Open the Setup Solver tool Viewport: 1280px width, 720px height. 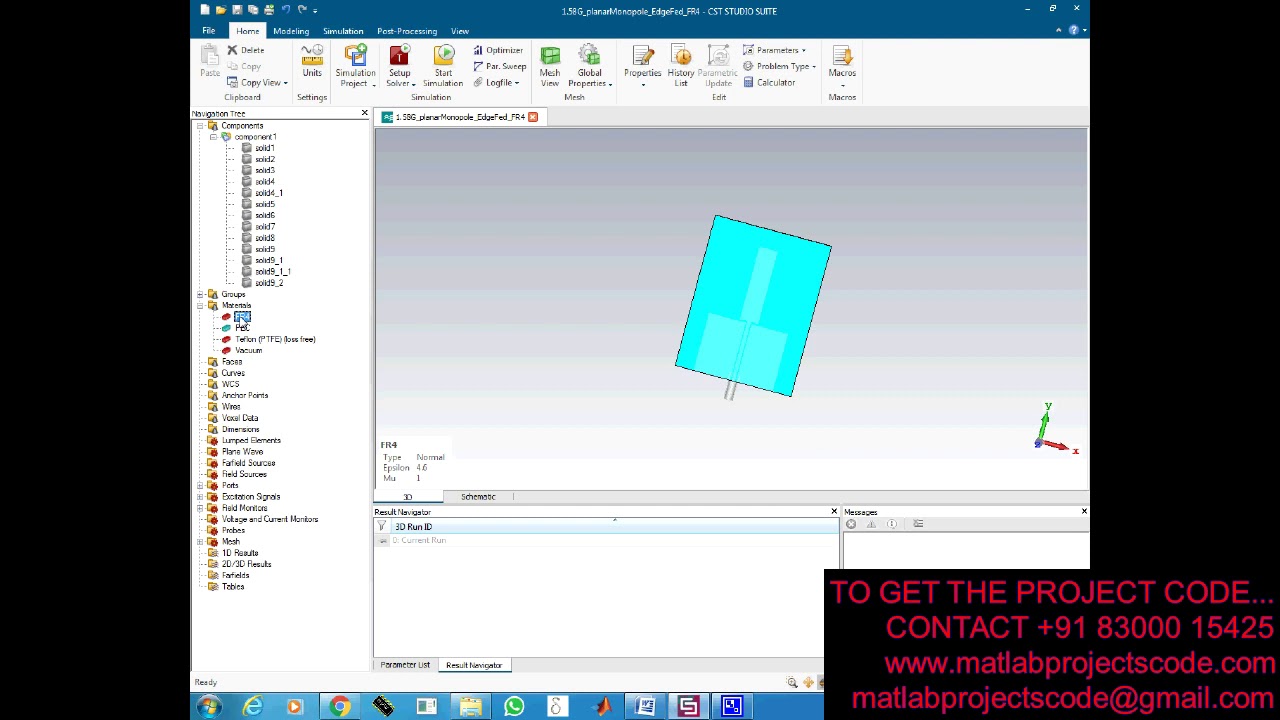pos(399,66)
